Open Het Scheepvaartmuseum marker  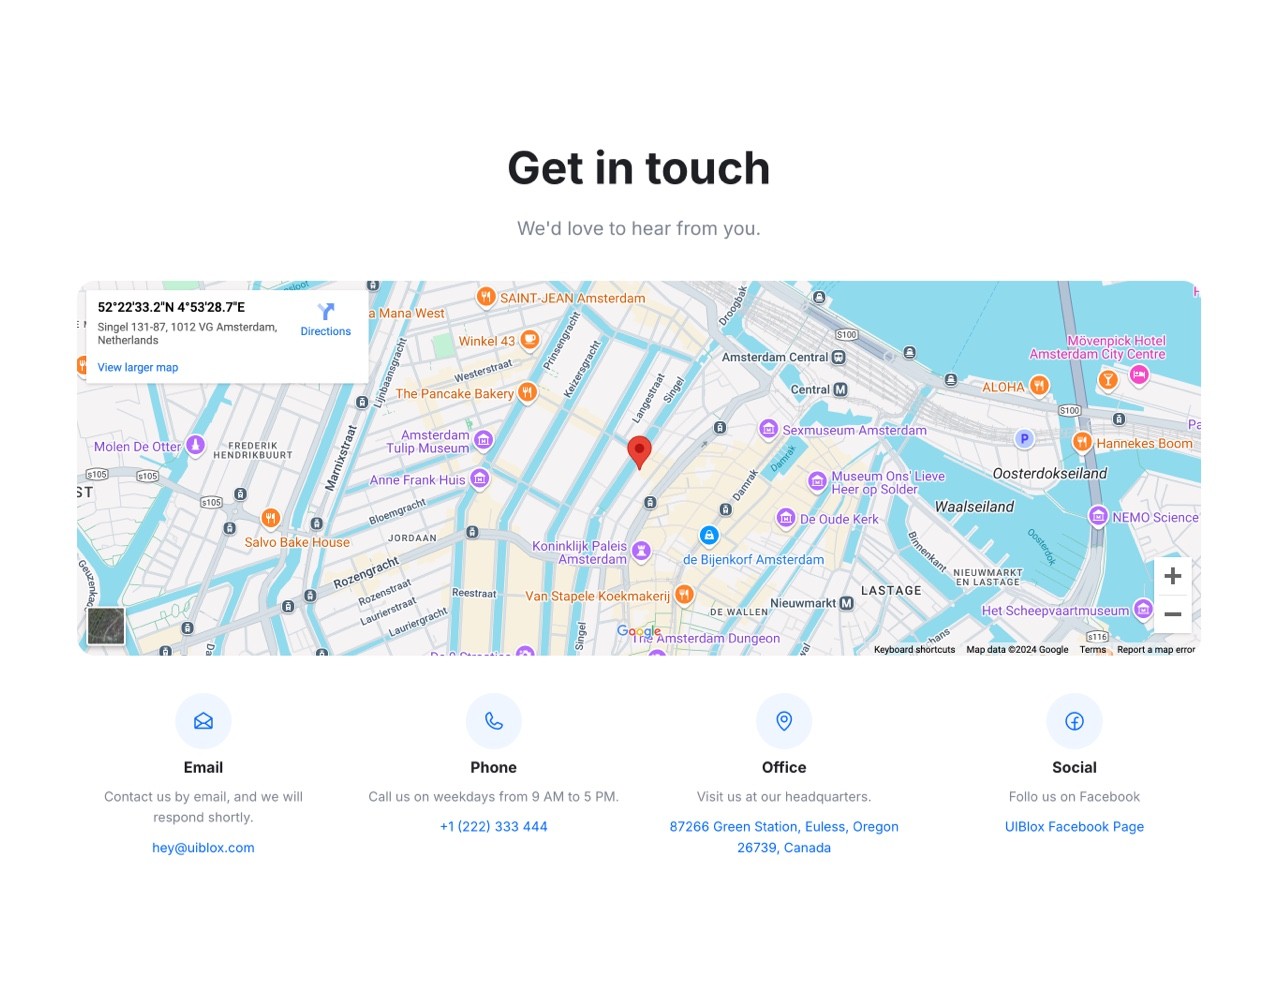[1143, 609]
